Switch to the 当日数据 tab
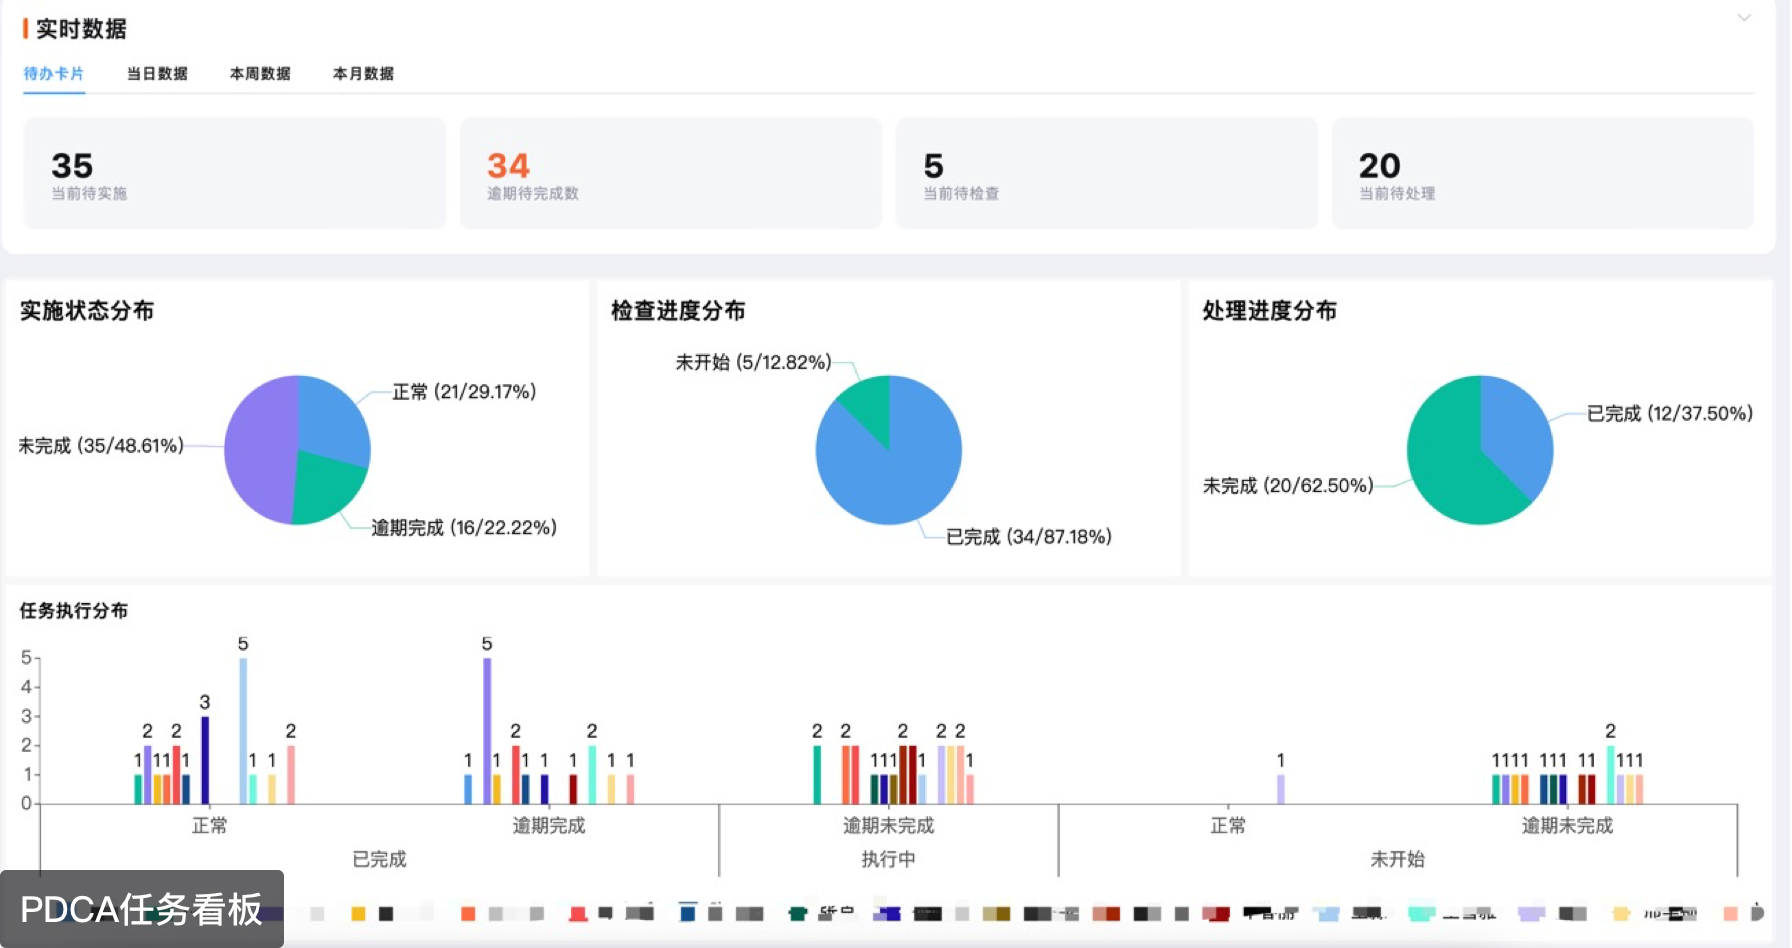 (157, 73)
